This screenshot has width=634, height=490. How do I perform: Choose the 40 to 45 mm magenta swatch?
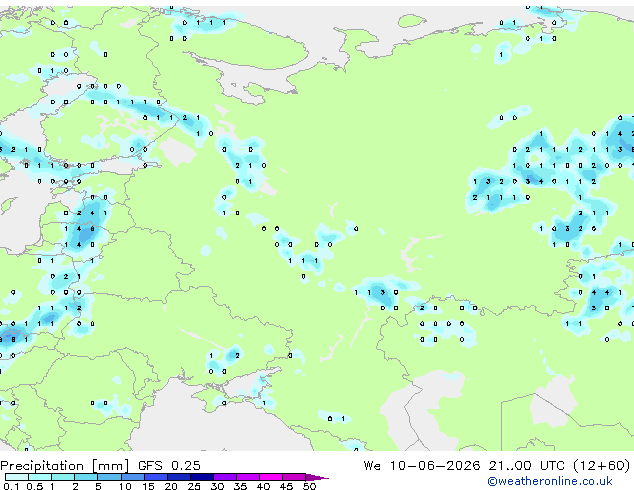(x=271, y=477)
